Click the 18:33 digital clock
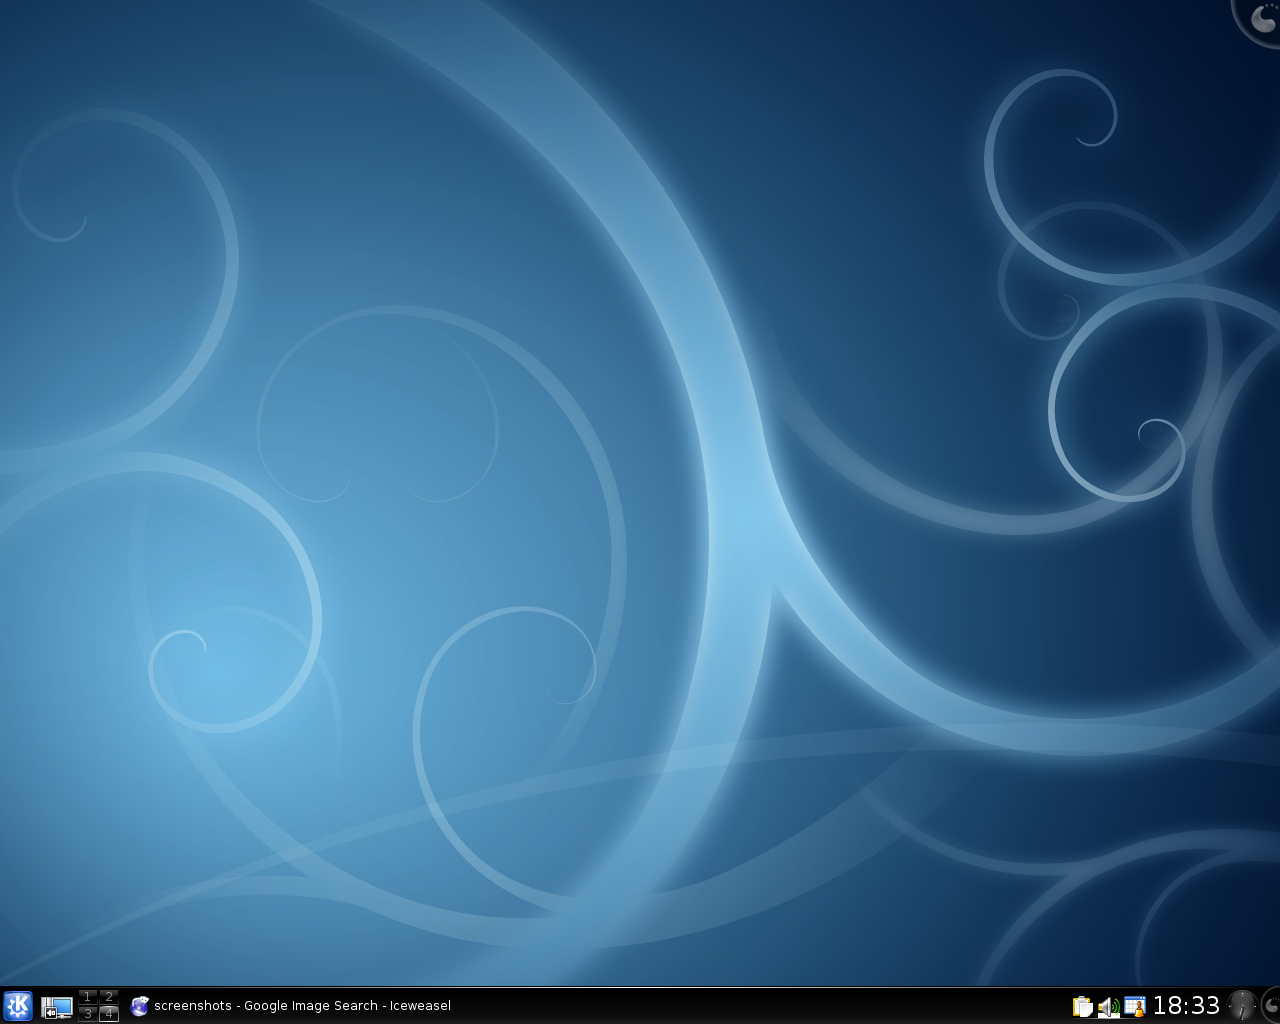1280x1024 pixels. [1187, 1006]
